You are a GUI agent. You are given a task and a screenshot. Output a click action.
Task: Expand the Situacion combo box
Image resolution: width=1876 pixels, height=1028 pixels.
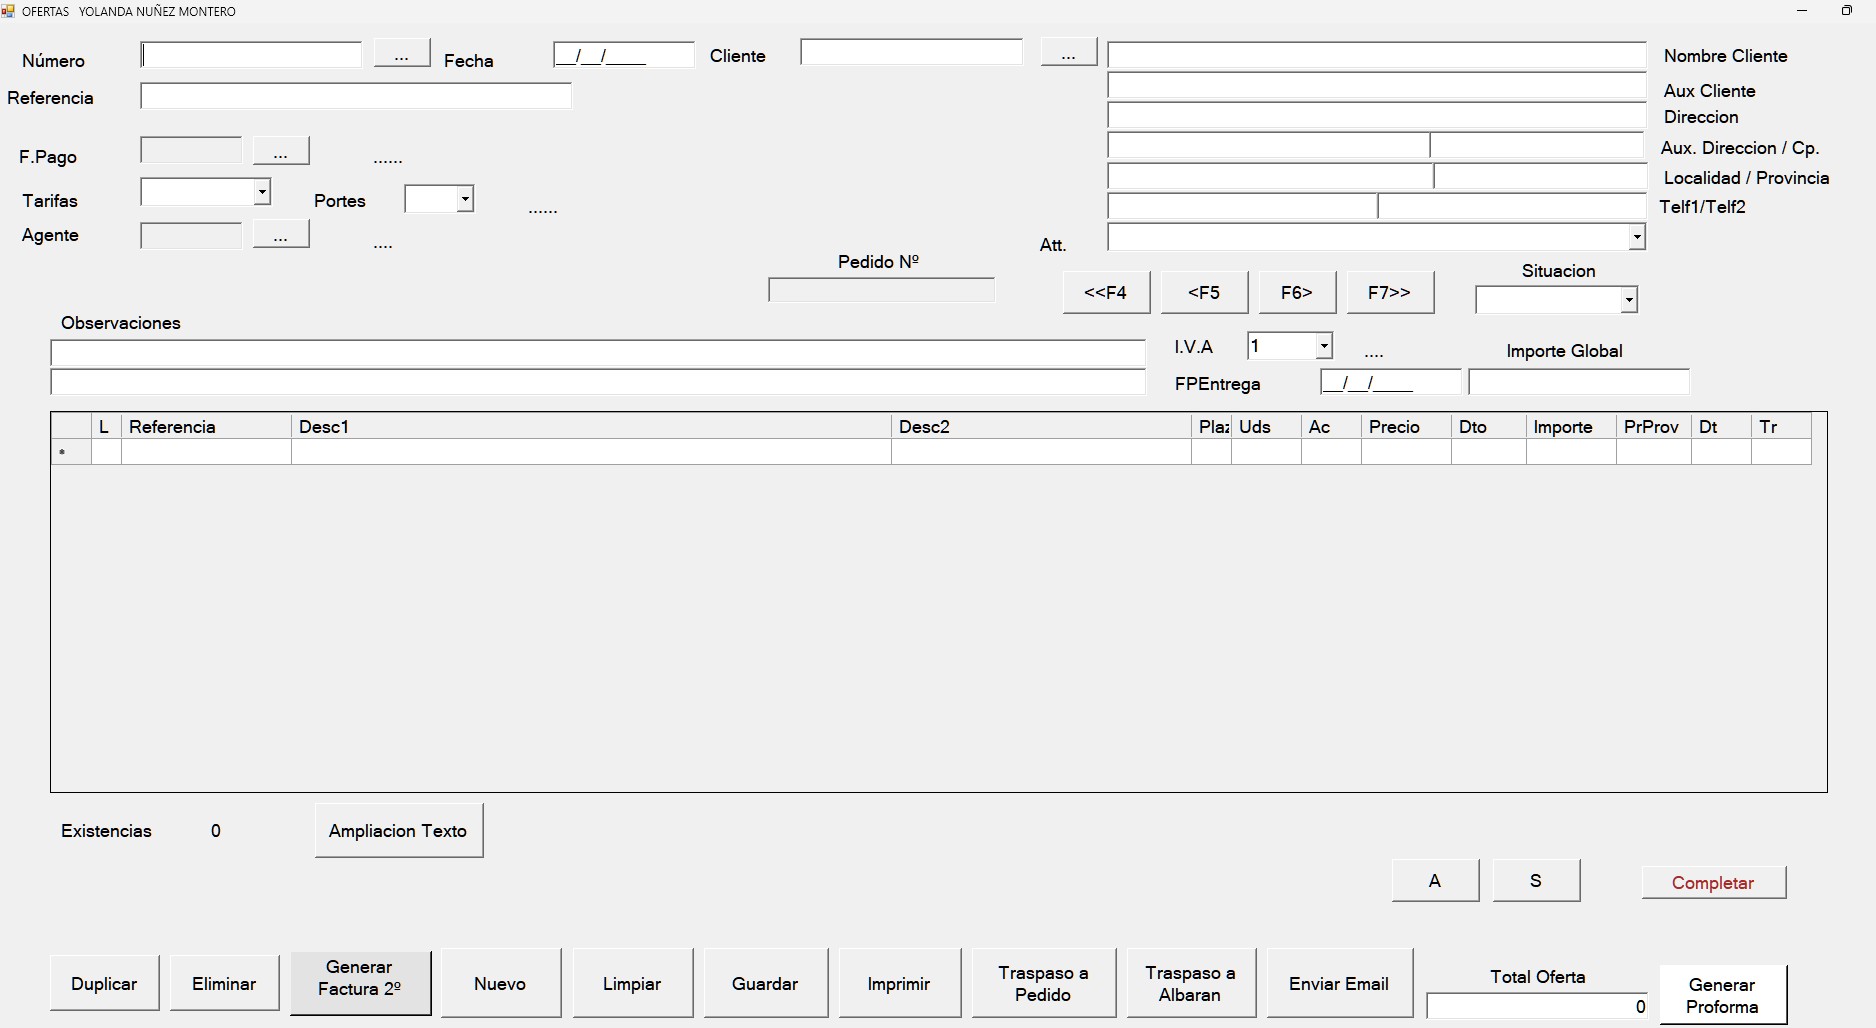[1628, 299]
